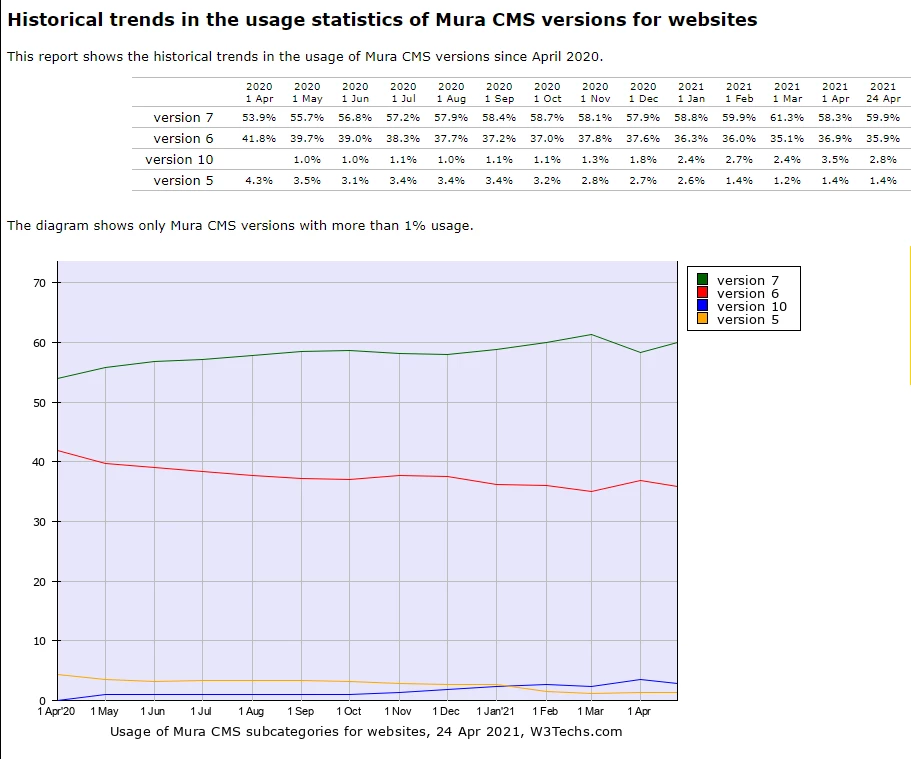Click the red line low point at 1 Mar
This screenshot has height=759, width=911.
tap(591, 491)
